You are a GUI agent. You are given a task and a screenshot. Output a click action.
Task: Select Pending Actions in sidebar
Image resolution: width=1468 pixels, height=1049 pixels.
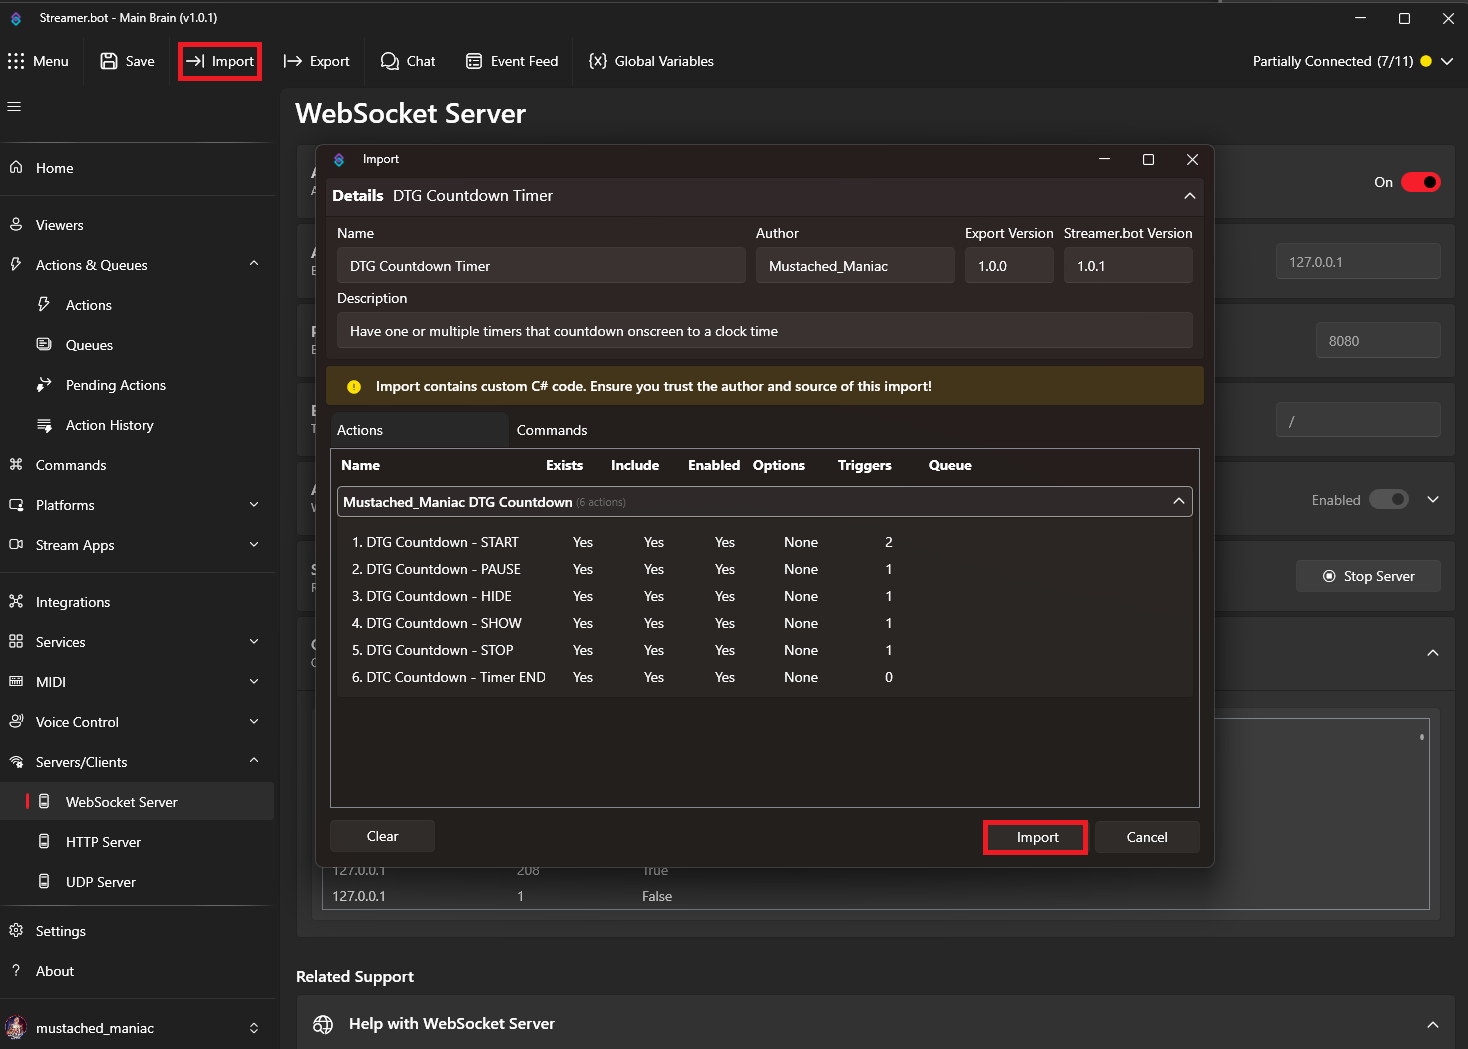pos(115,385)
